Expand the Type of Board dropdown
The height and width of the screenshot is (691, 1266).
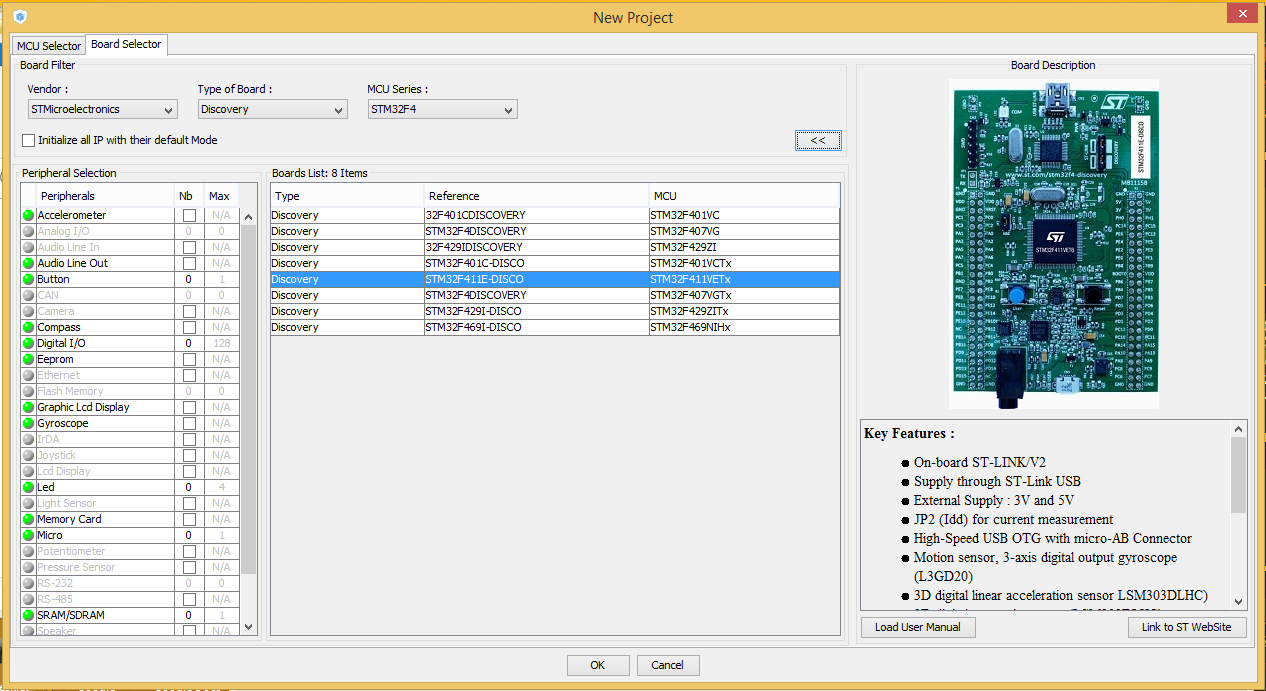tap(272, 110)
